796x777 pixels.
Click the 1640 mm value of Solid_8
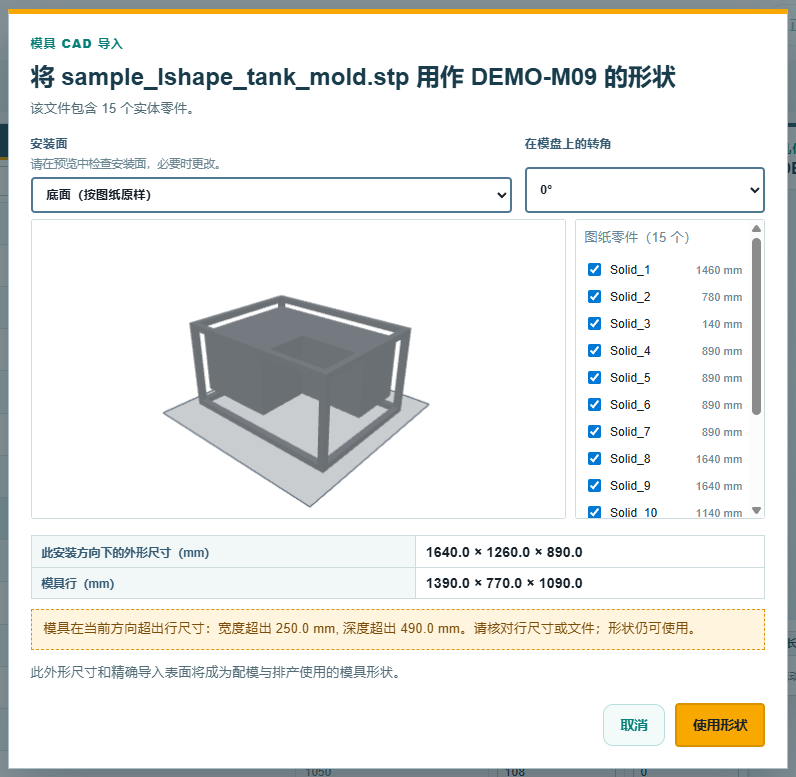(x=719, y=459)
